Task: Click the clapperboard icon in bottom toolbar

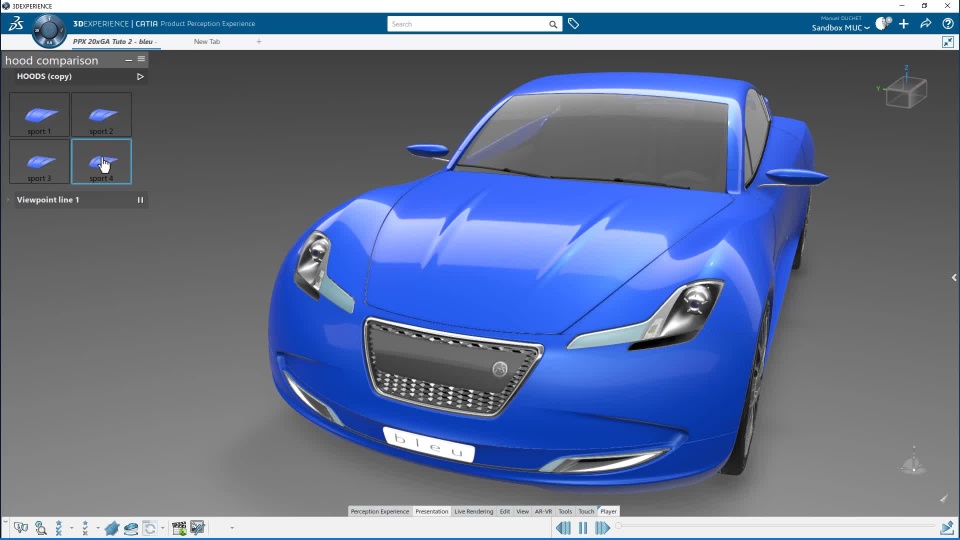Action: pyautogui.click(x=179, y=528)
